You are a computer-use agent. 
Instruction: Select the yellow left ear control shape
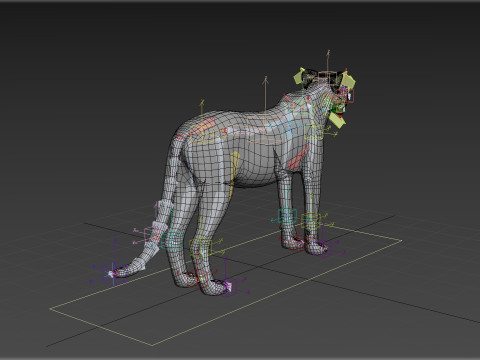click(299, 77)
